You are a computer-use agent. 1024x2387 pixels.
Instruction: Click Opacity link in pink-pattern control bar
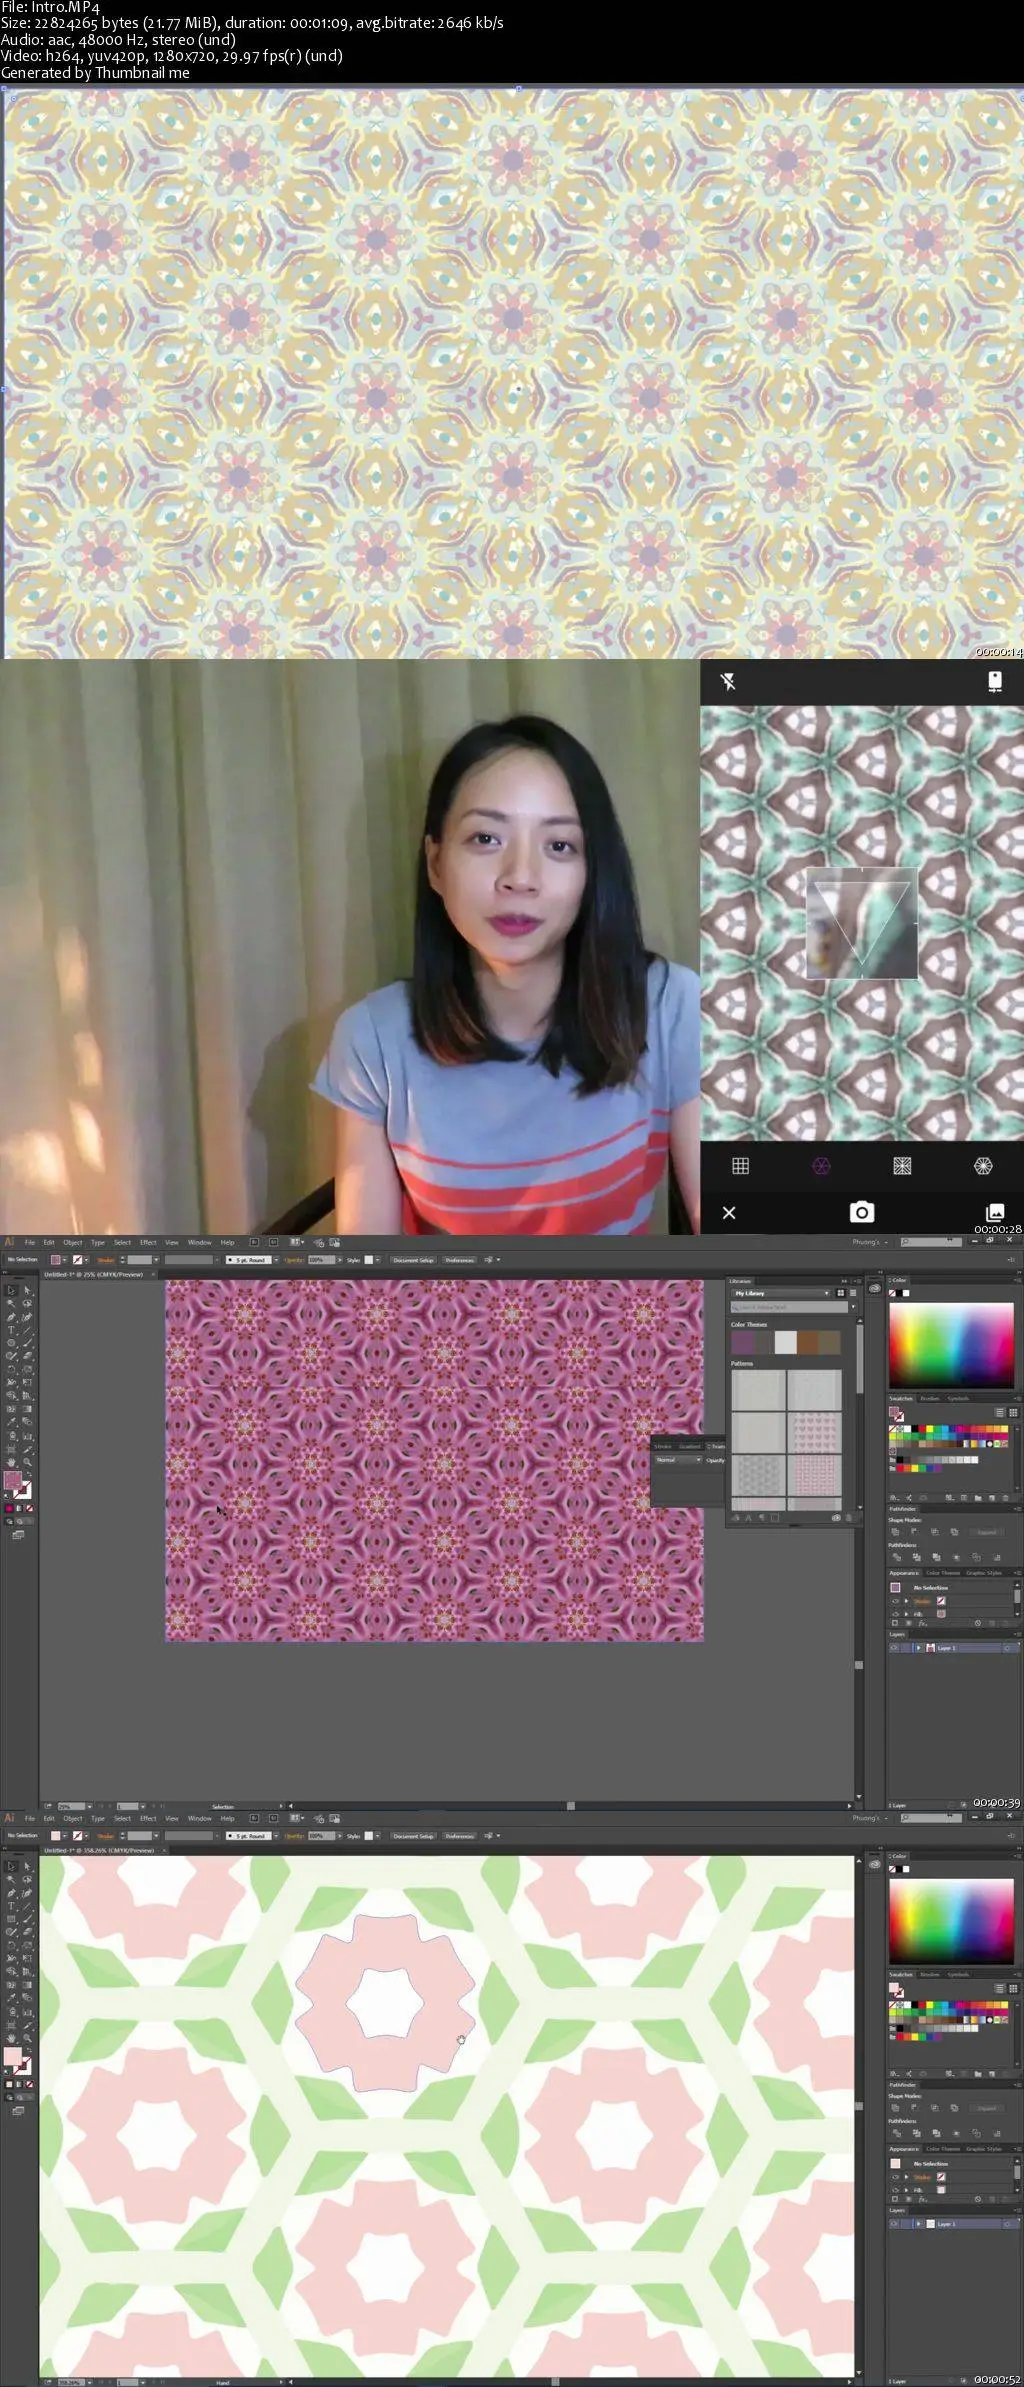click(x=295, y=1259)
